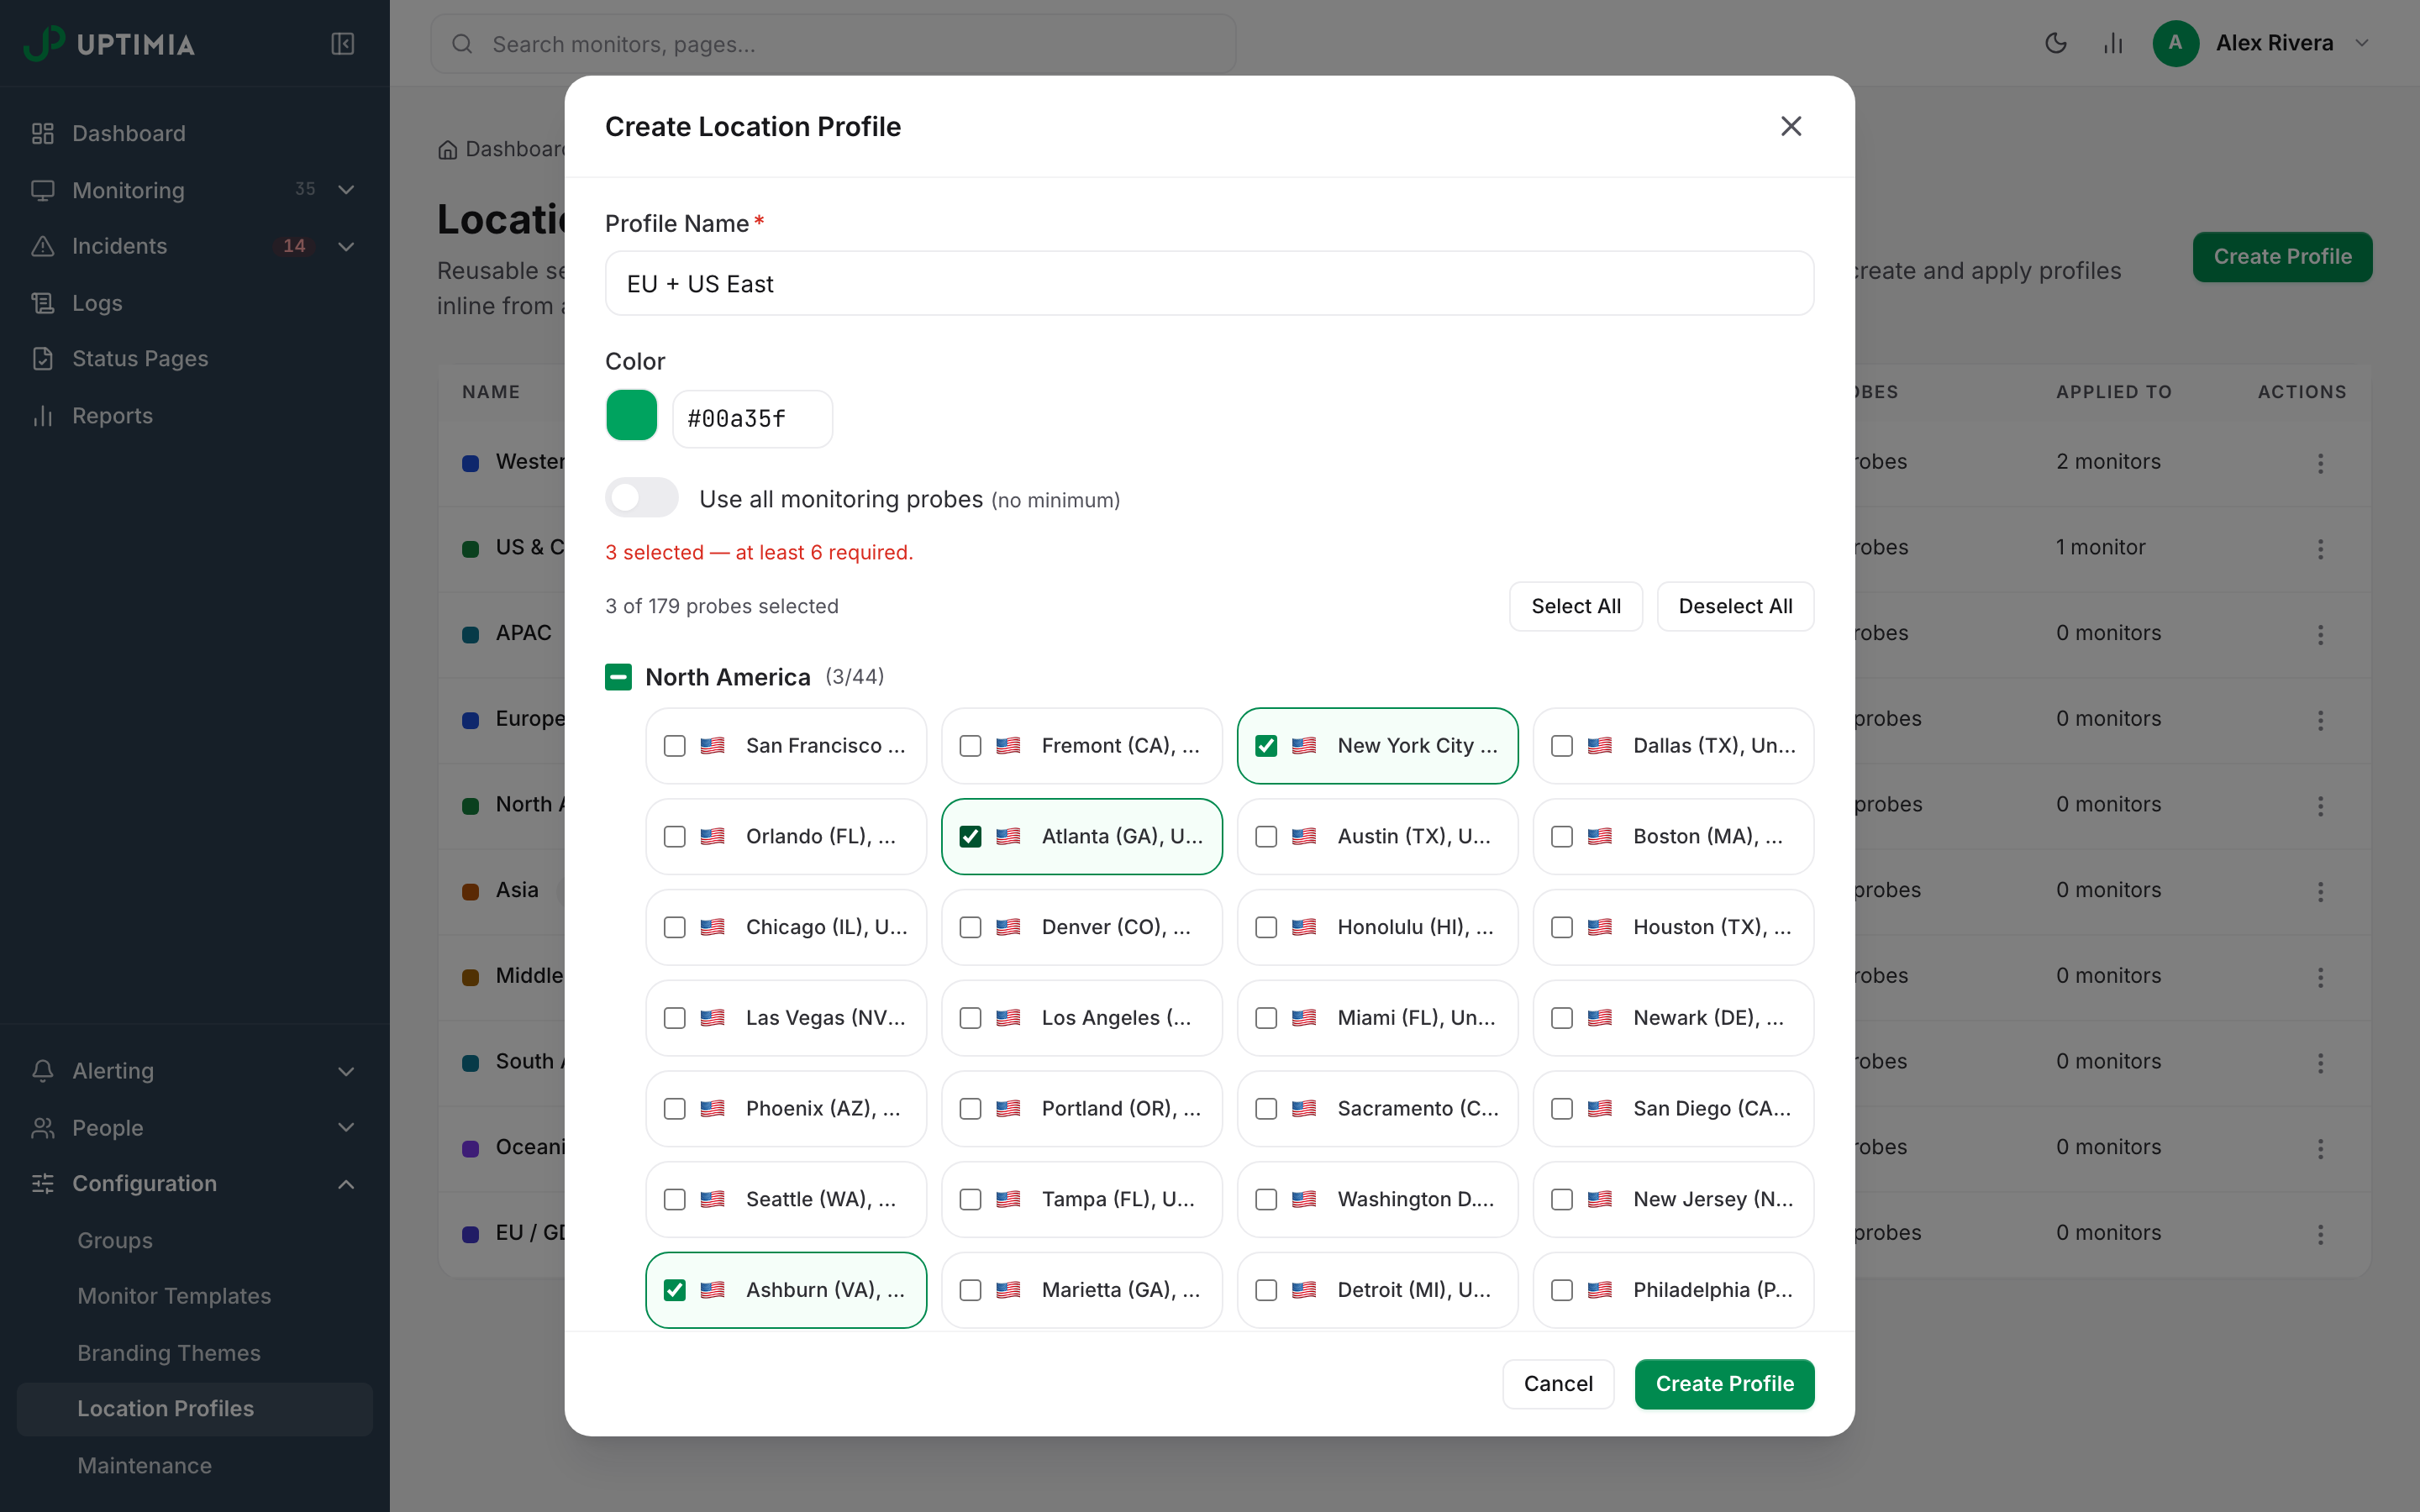Uncheck the Atlanta (GA) probe

click(970, 836)
